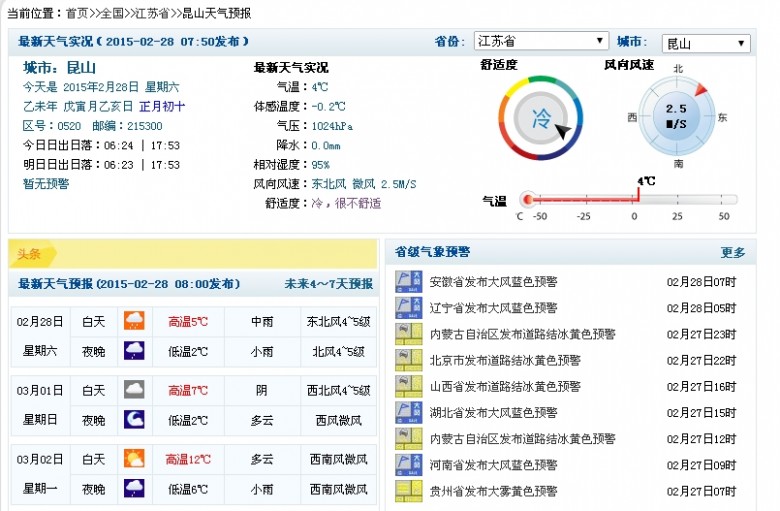This screenshot has width=780, height=511.
Task: Open 山西省发布道路结冰黄色预警 alert
Action: [504, 386]
